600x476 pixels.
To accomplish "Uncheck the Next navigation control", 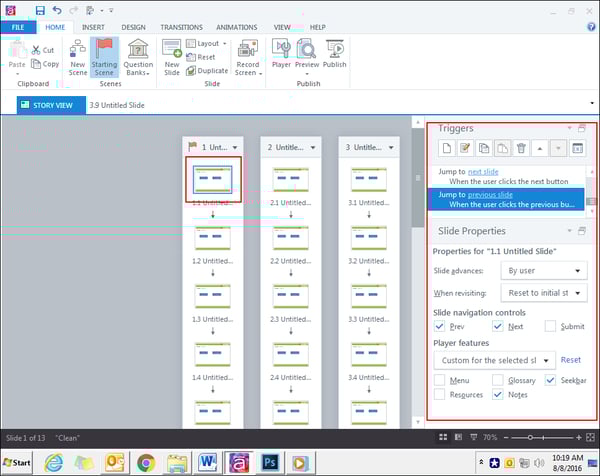I will tap(497, 326).
